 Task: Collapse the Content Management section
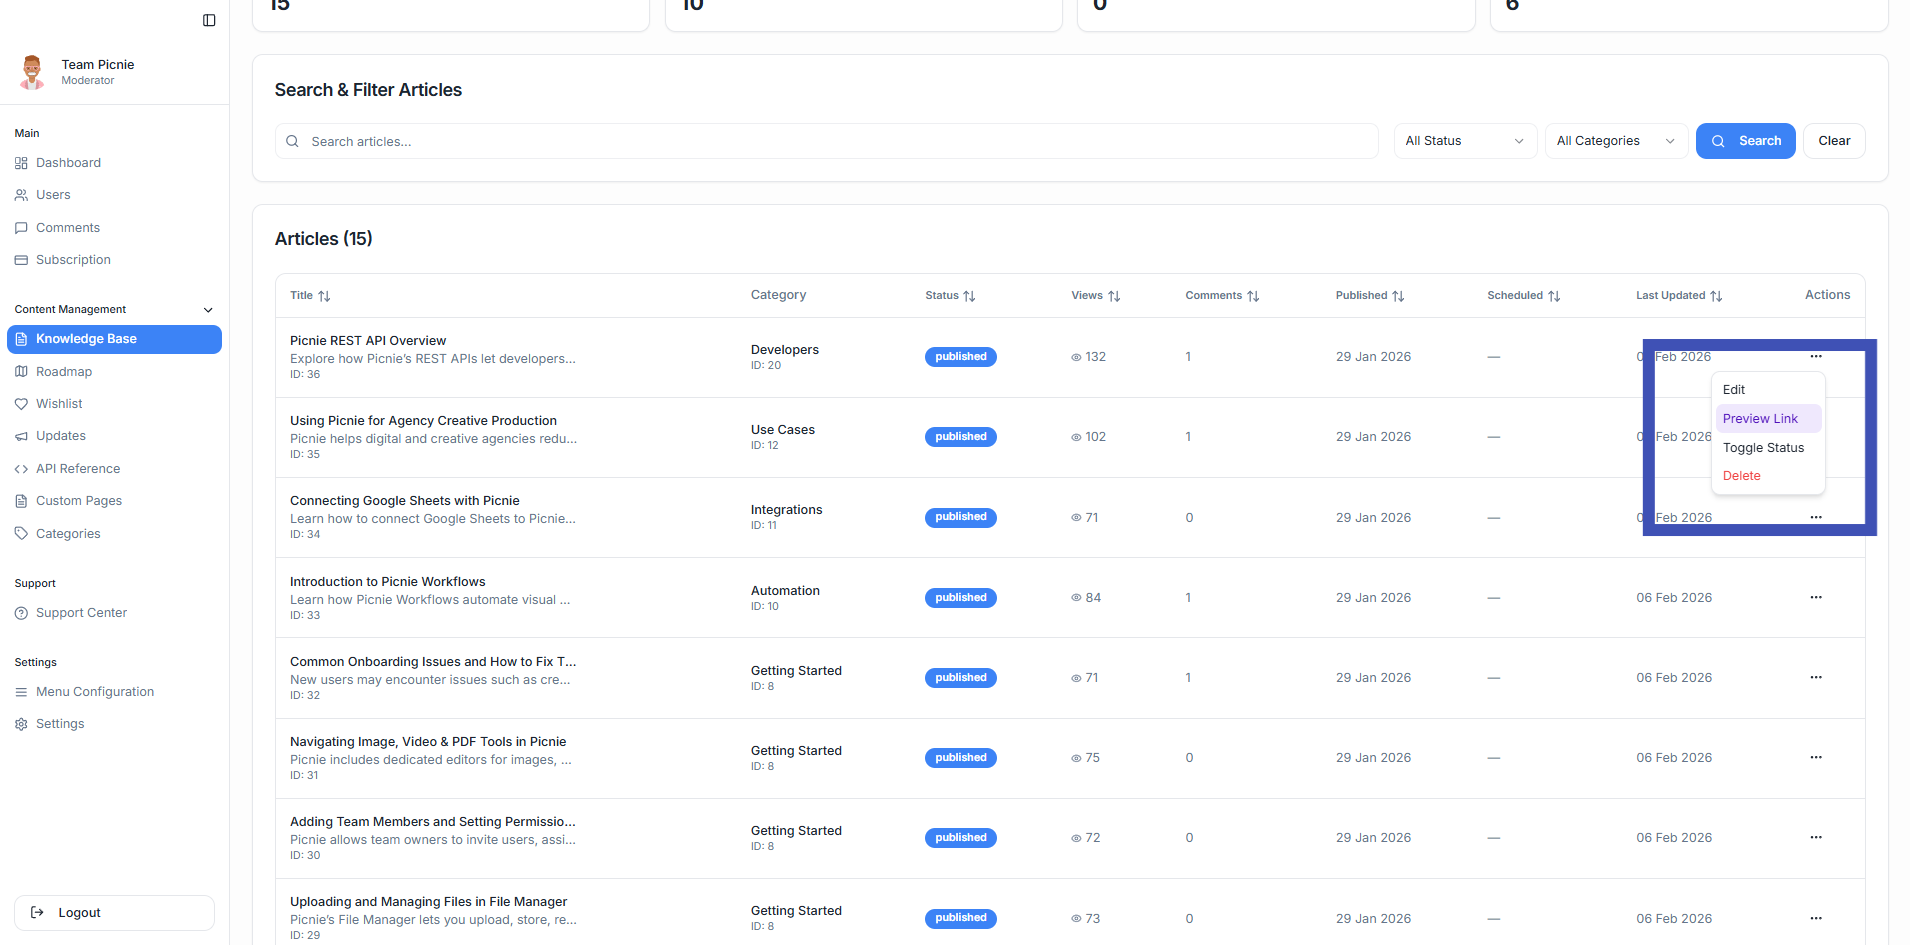208,310
